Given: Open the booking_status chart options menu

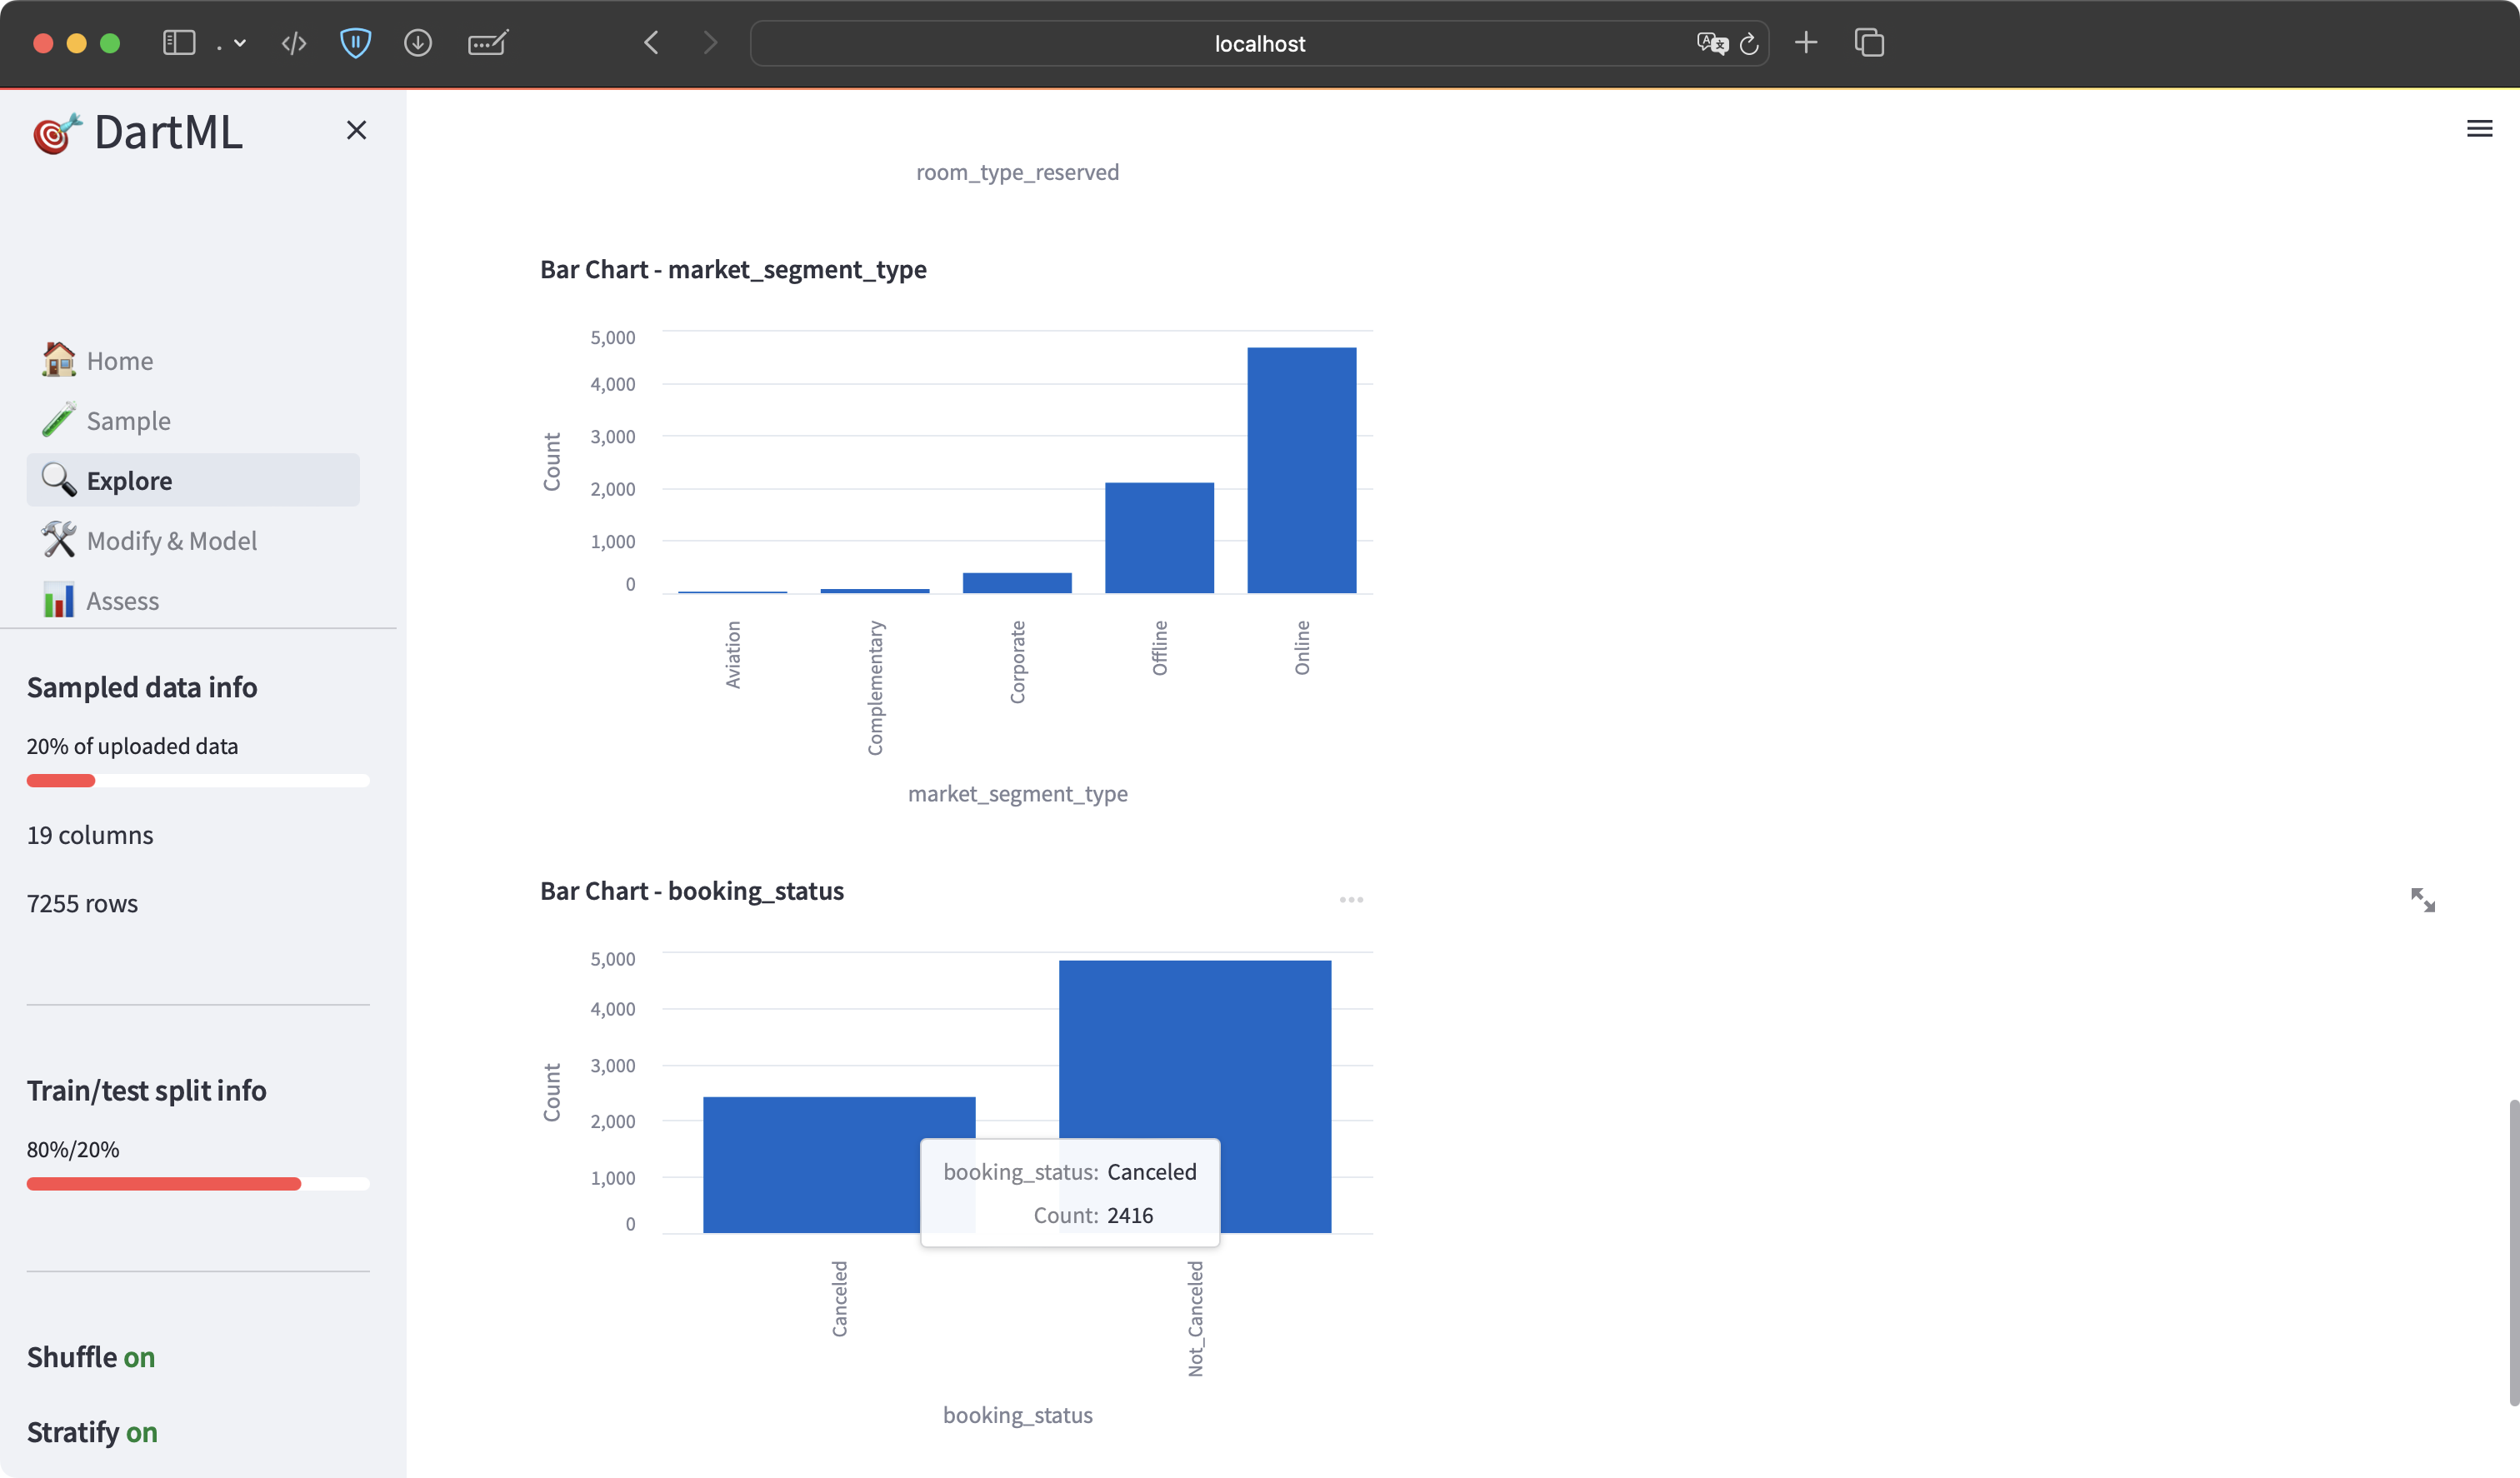Looking at the screenshot, I should (1351, 900).
